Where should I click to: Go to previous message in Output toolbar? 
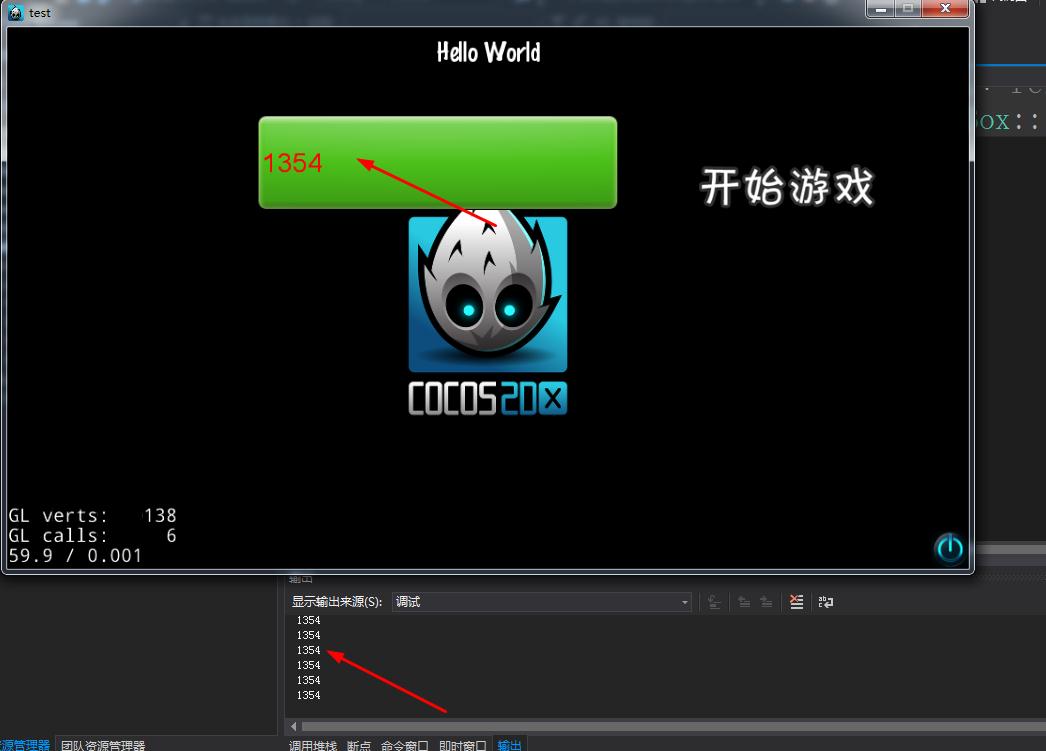744,602
